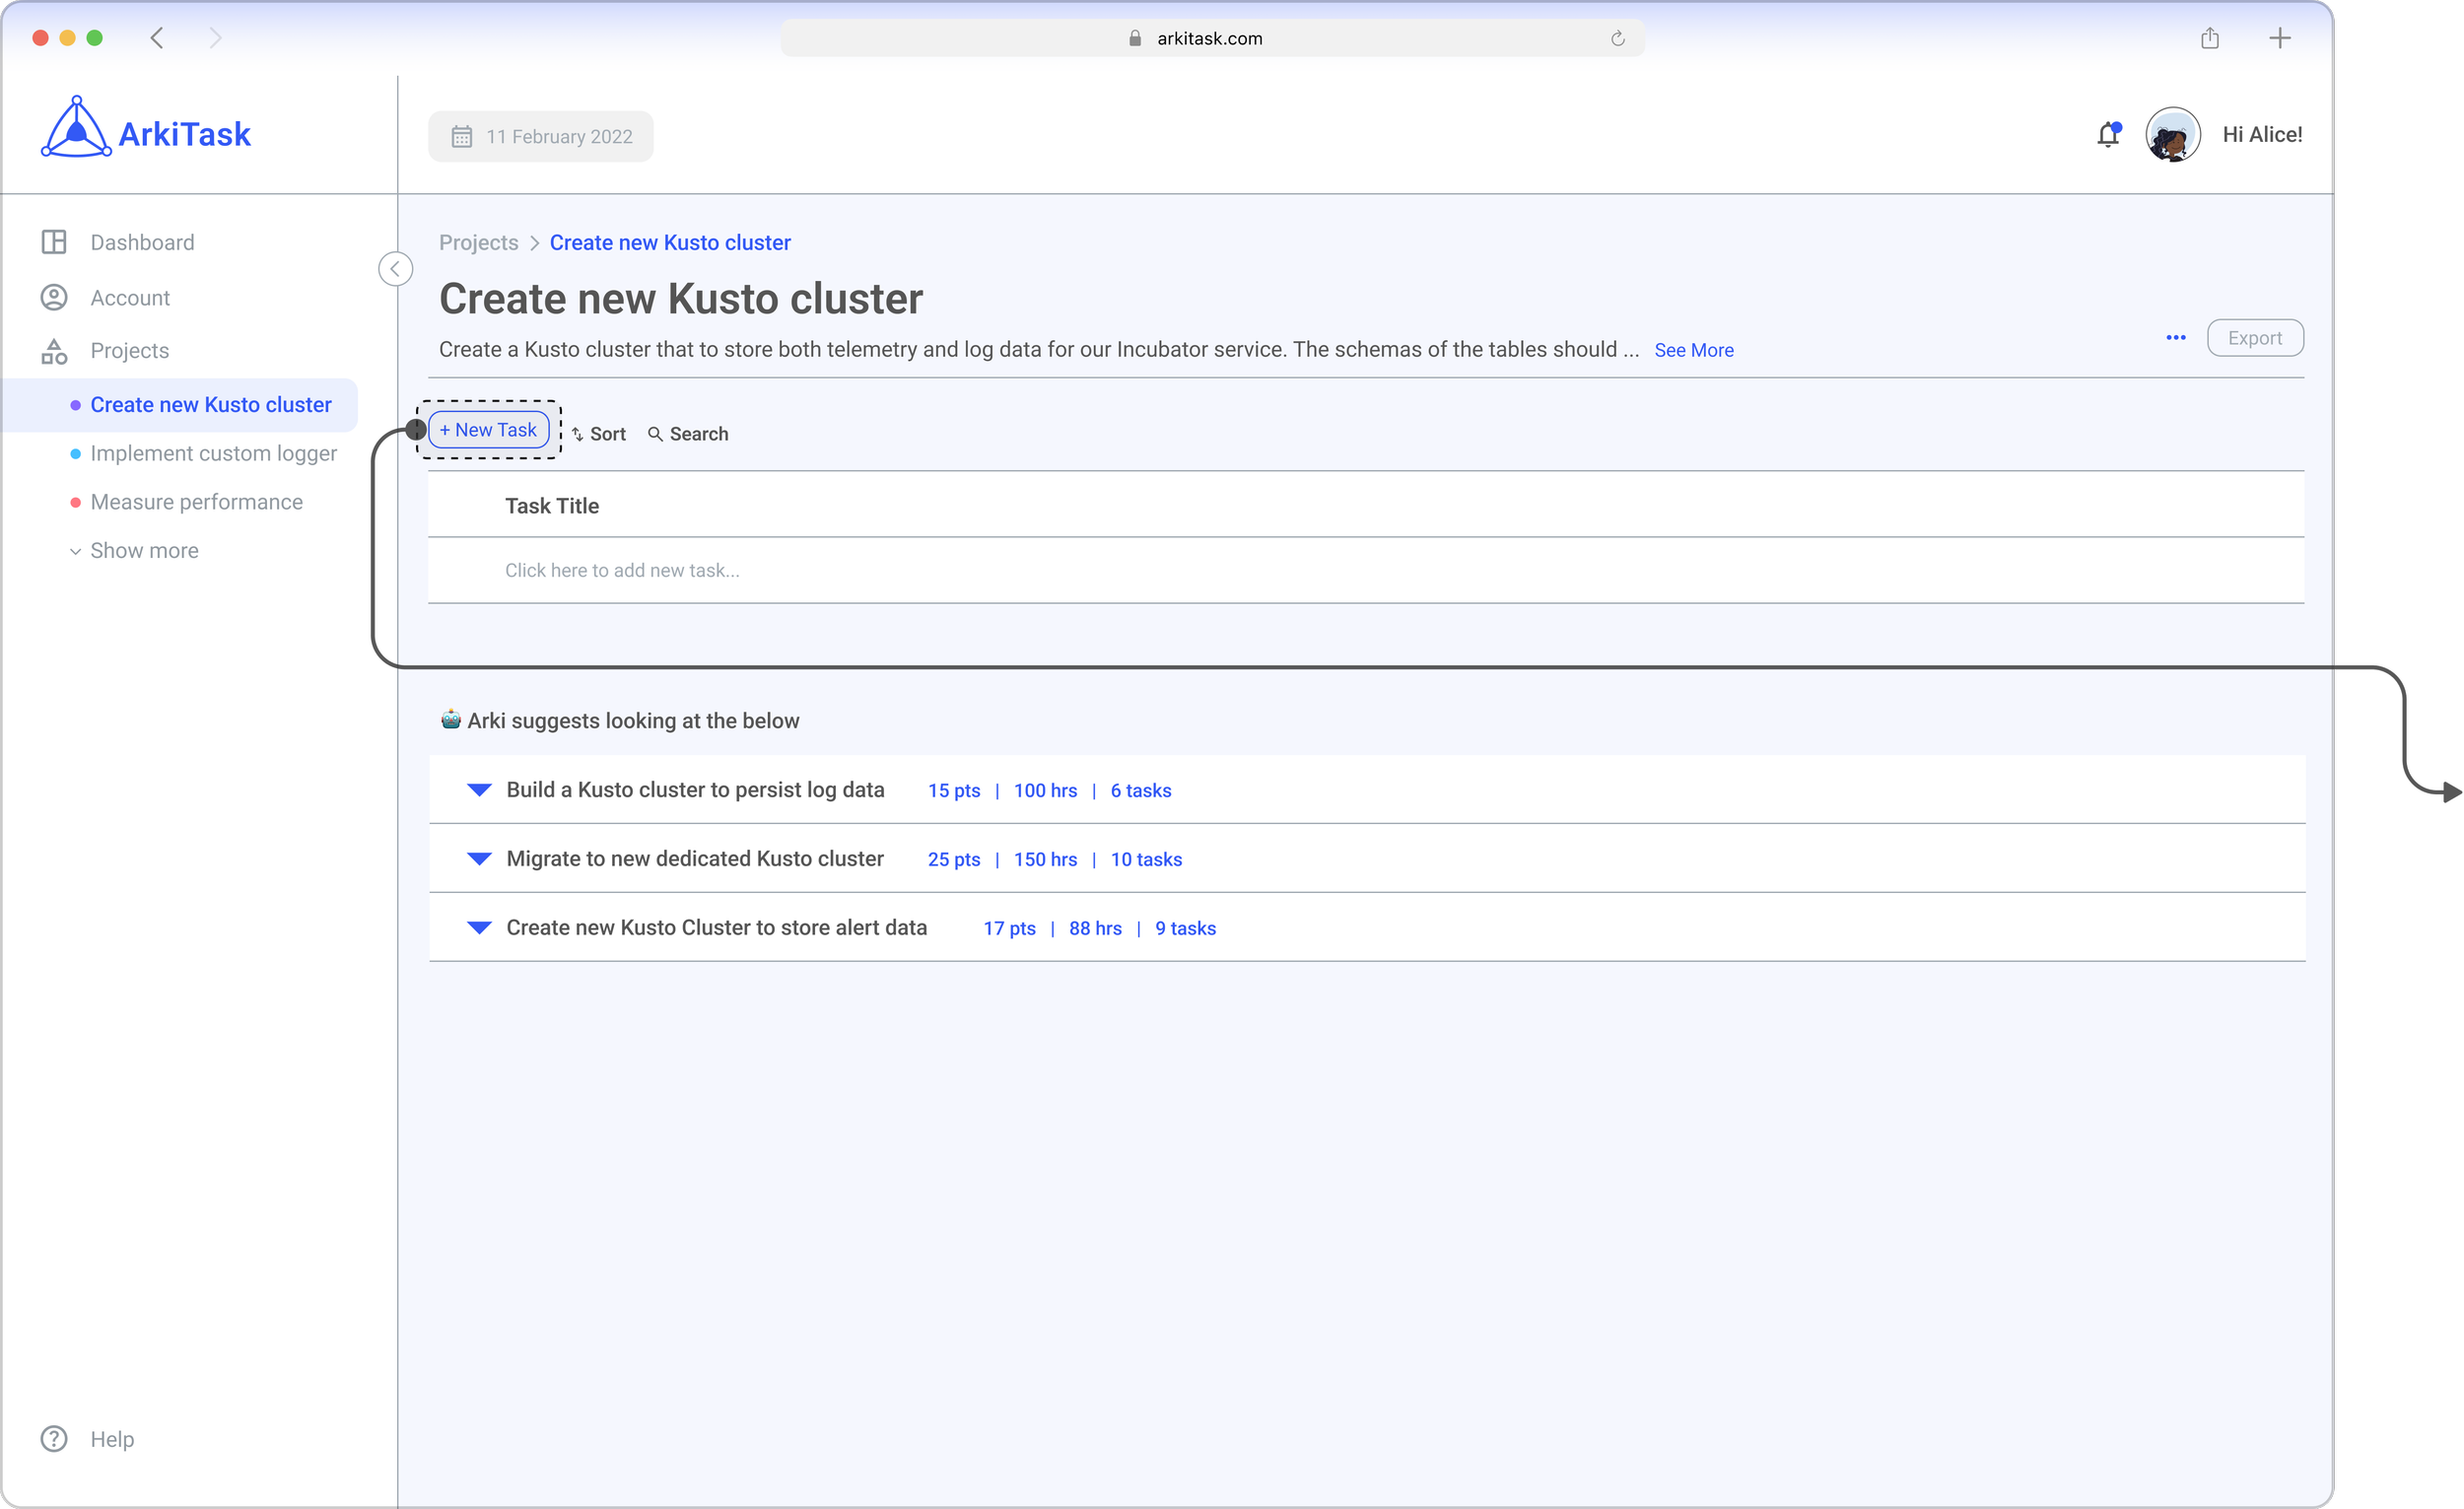
Task: Expand Build a Kusto cluster suggestion
Action: coord(479,790)
